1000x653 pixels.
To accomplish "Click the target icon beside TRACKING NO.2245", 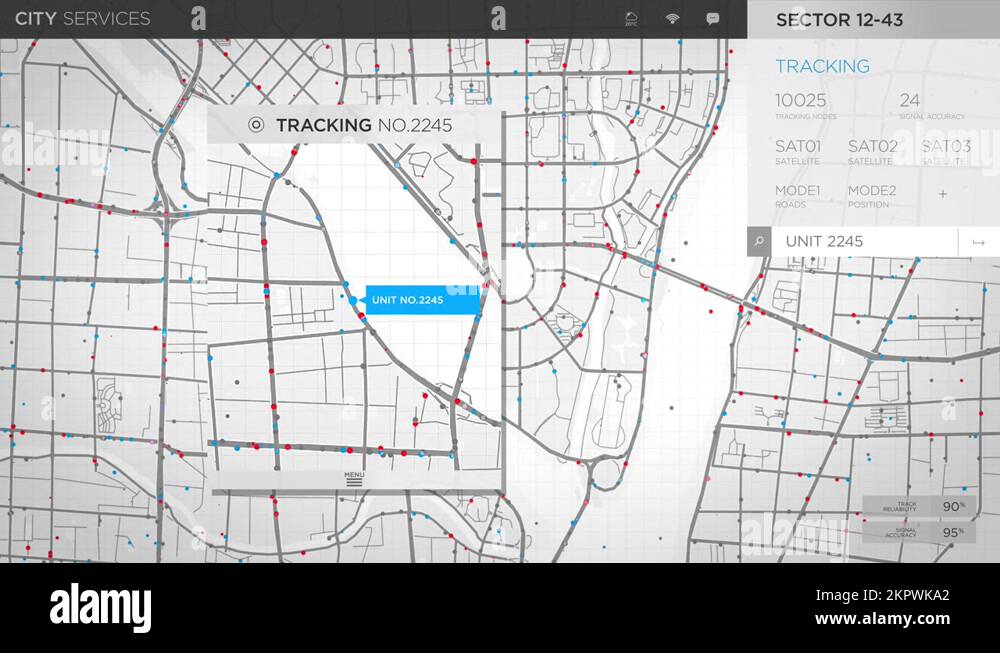I will 256,125.
